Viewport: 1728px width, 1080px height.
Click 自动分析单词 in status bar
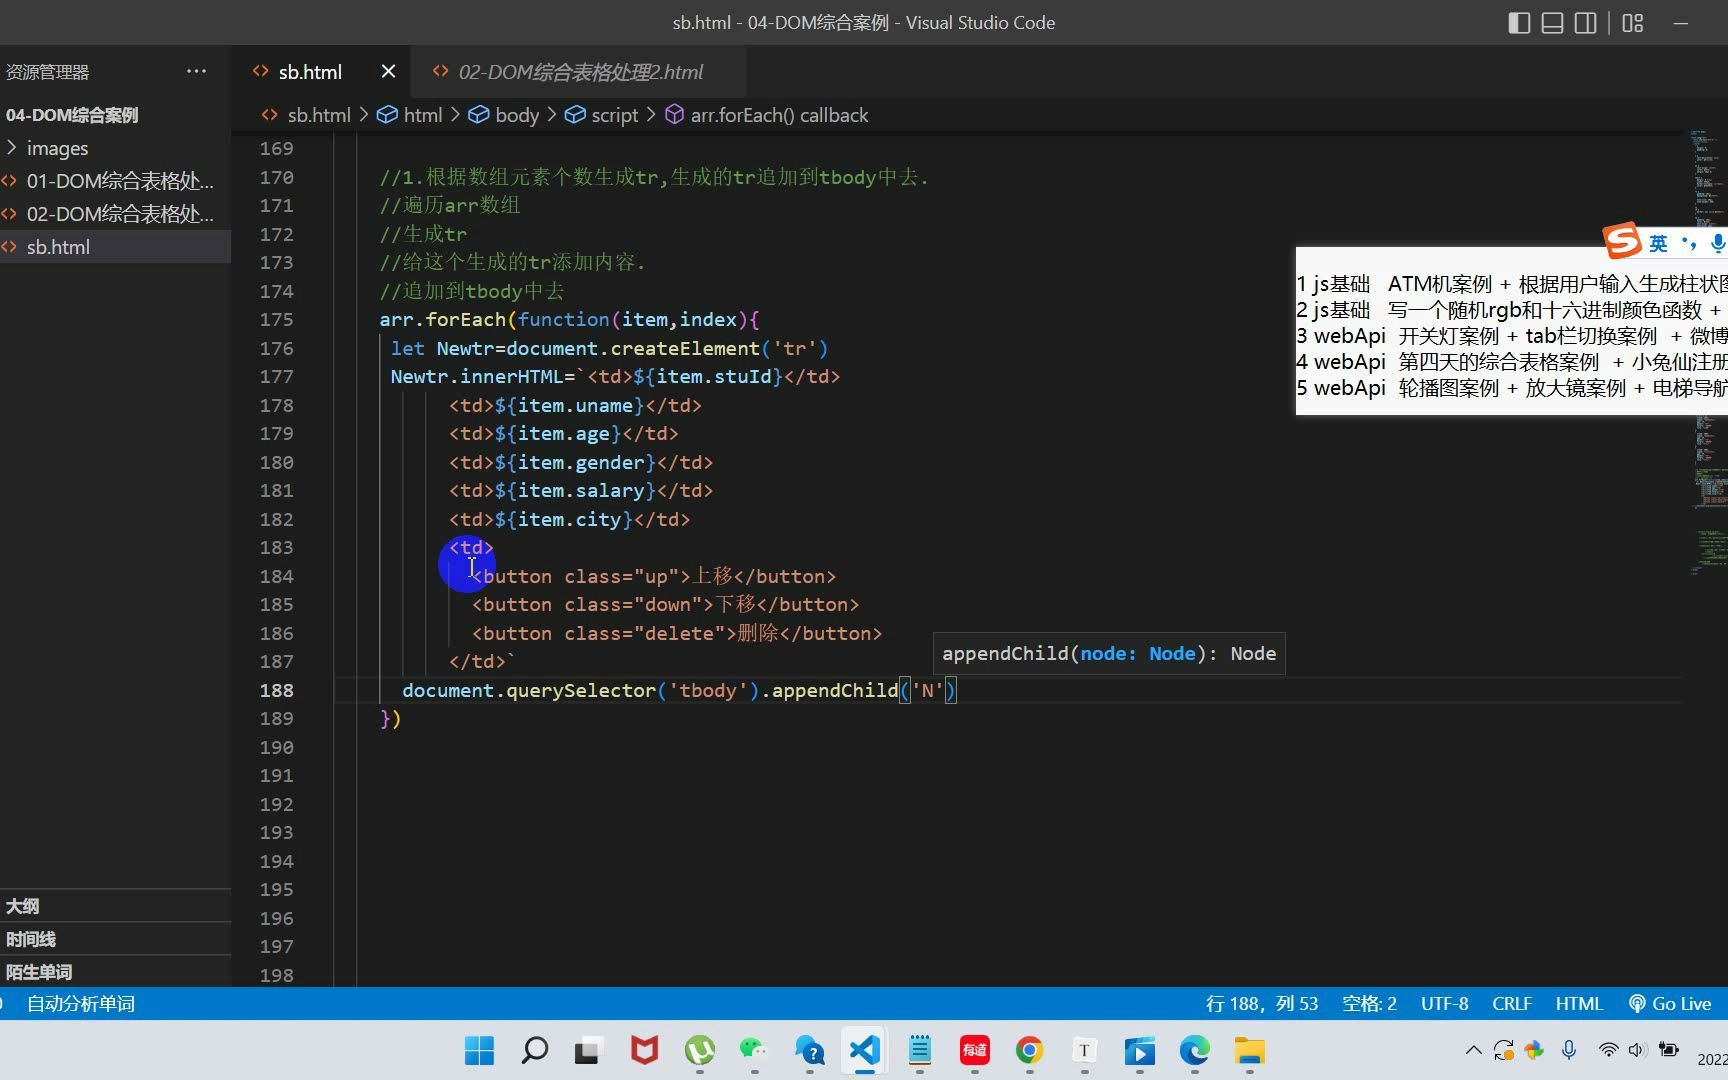point(81,1004)
